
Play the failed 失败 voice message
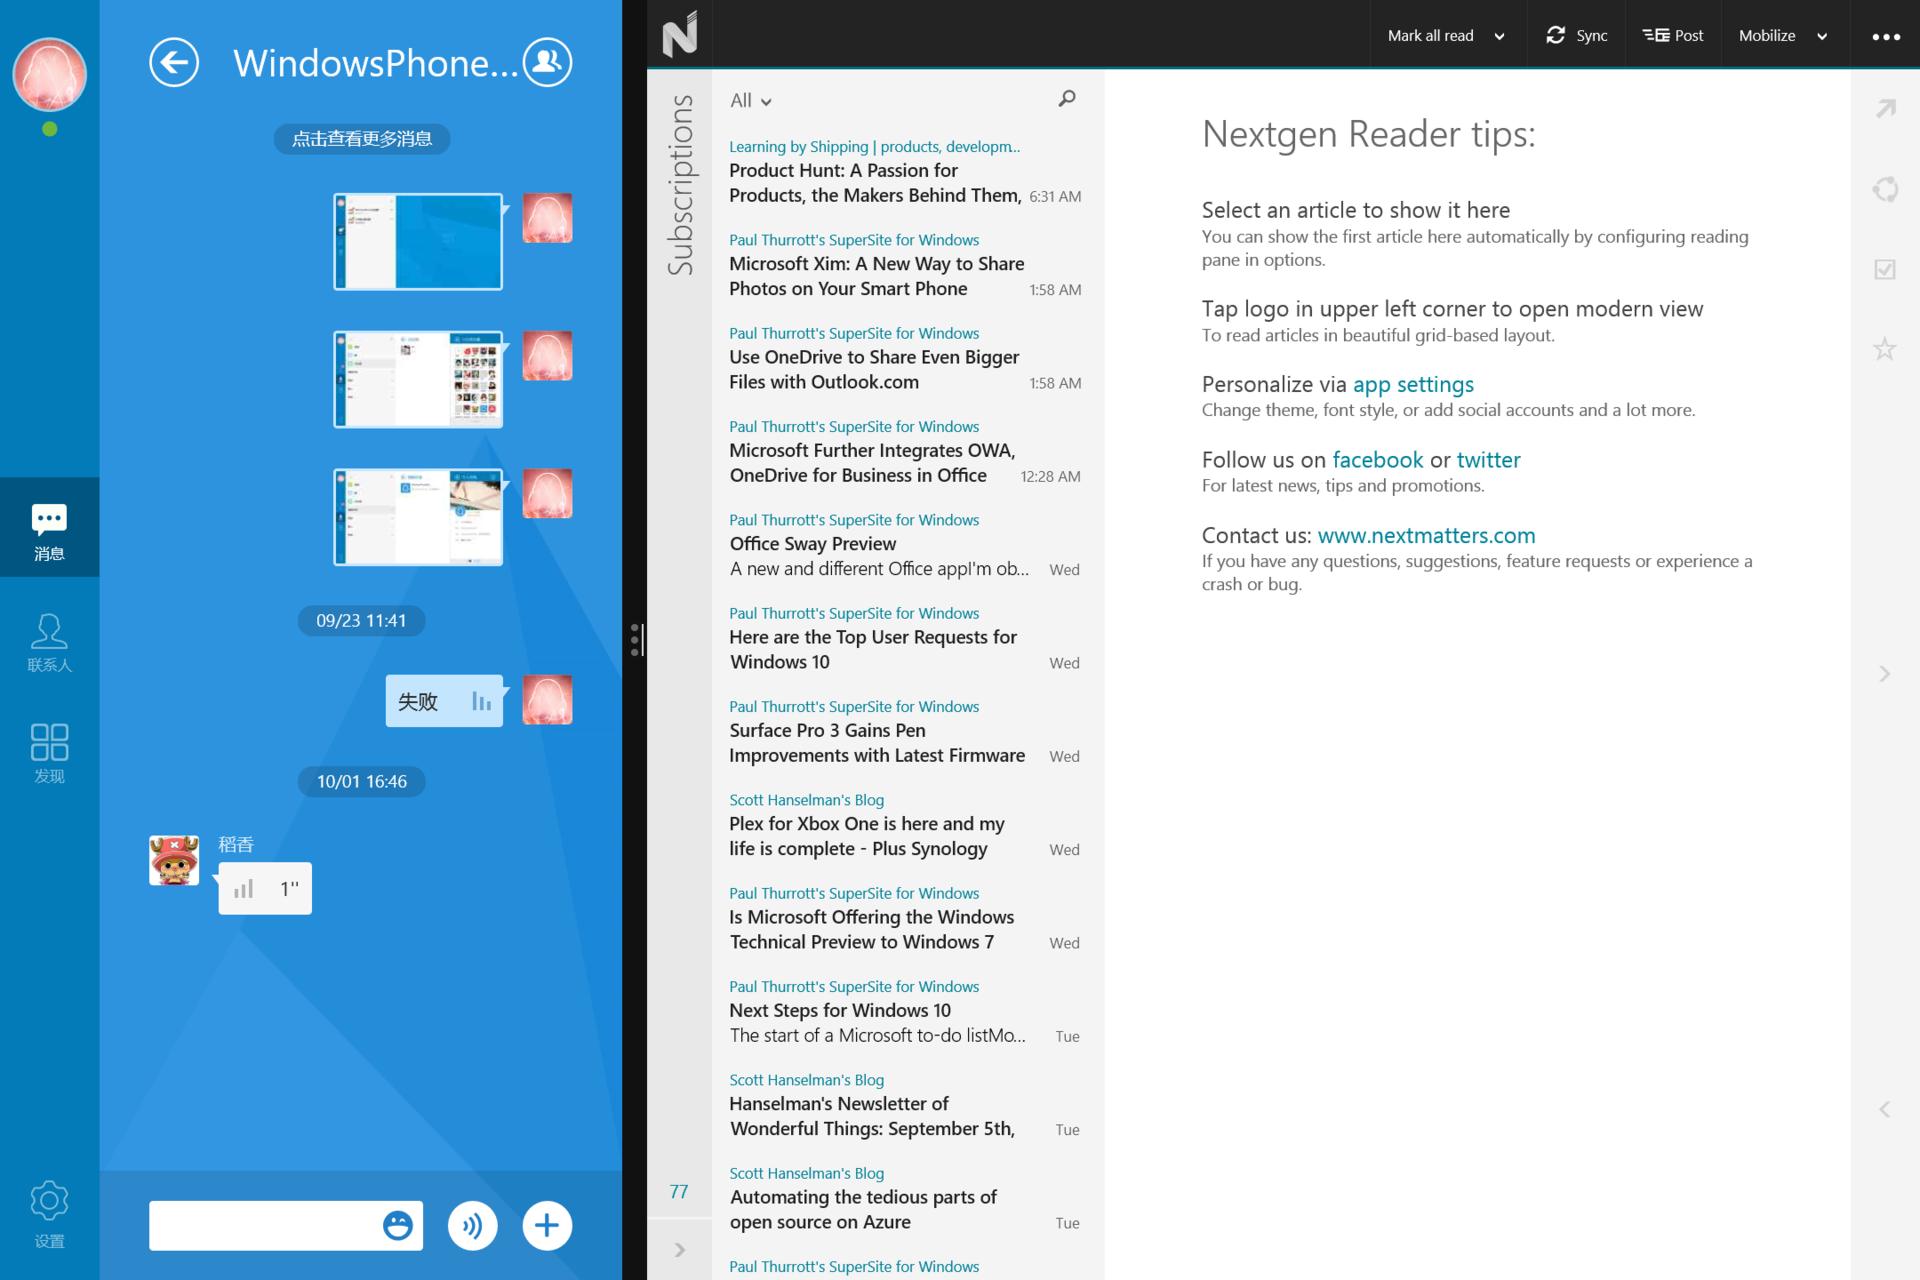(x=444, y=701)
